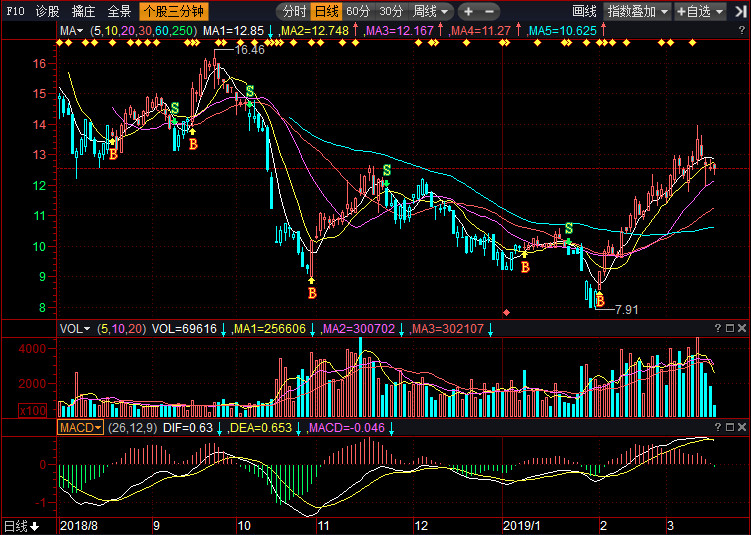Viewport: 751px width, 535px height.
Task: Click the red B buy signal near 7.91 low
Action: [600, 298]
